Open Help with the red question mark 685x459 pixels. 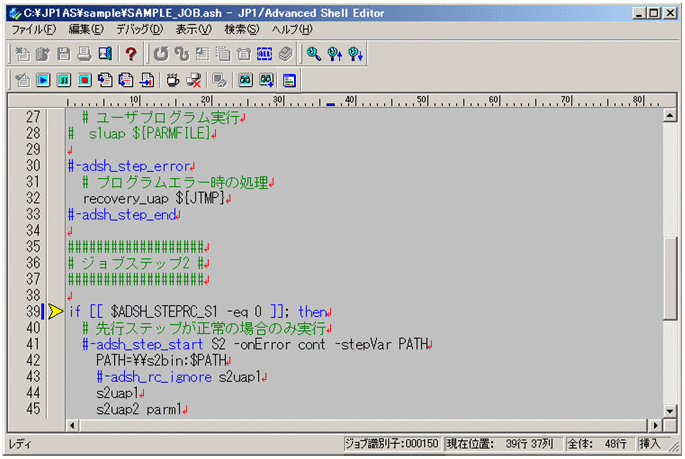pyautogui.click(x=131, y=54)
